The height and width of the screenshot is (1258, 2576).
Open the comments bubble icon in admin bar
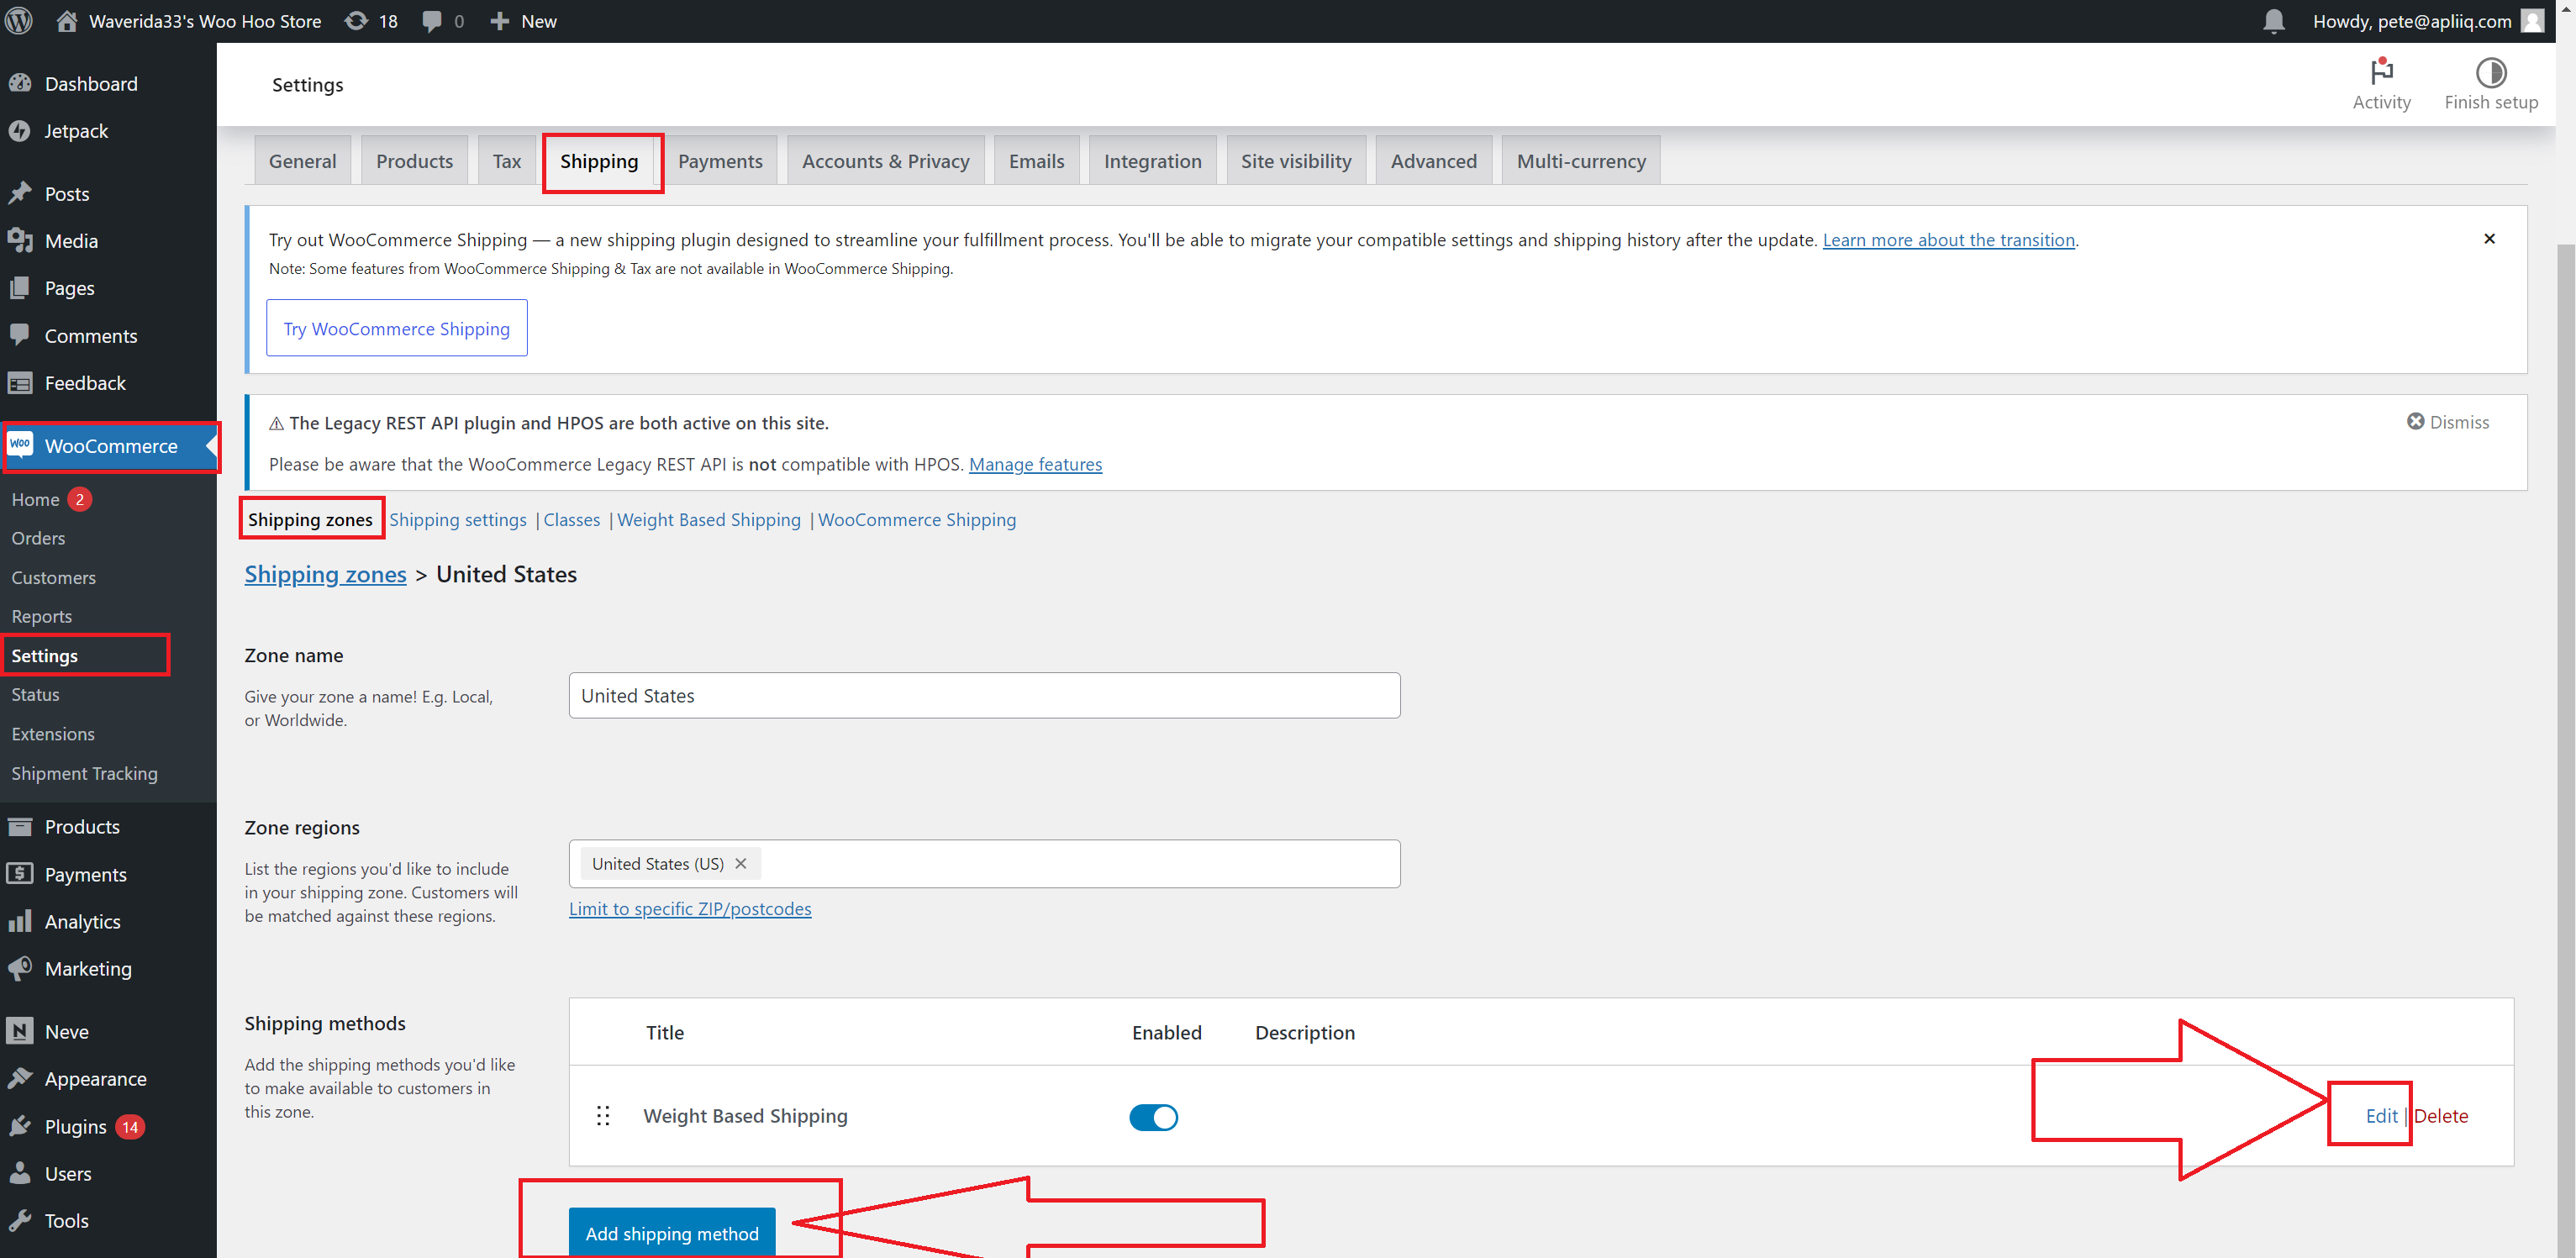click(432, 21)
